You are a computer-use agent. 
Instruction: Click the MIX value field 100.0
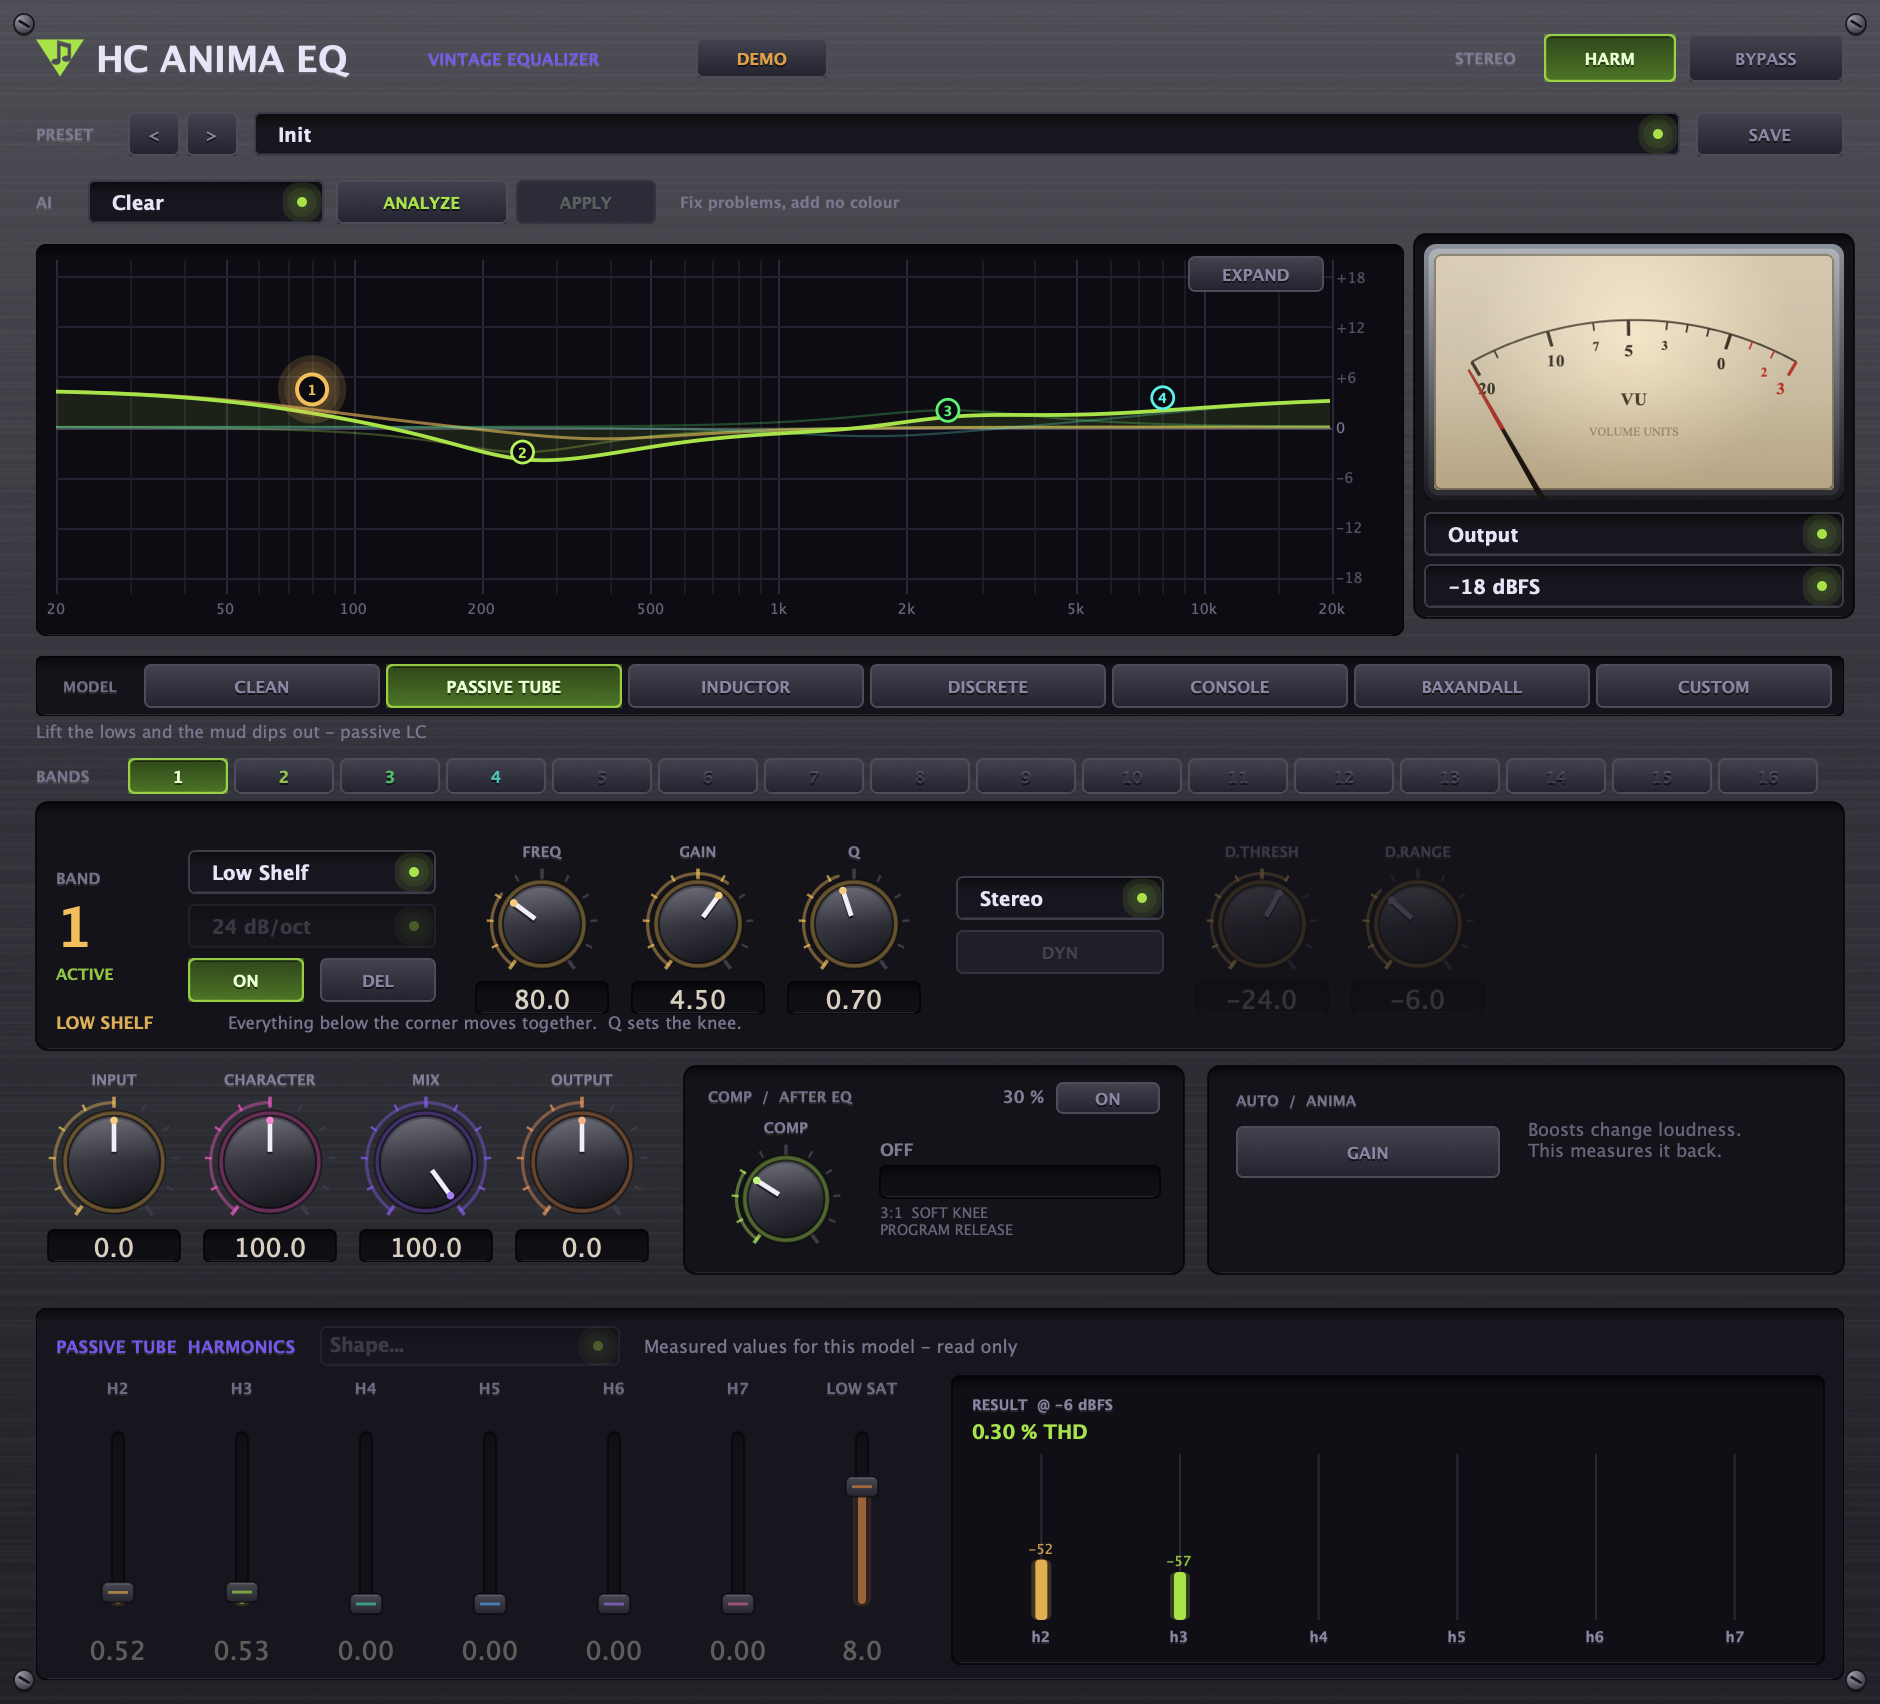pos(426,1246)
